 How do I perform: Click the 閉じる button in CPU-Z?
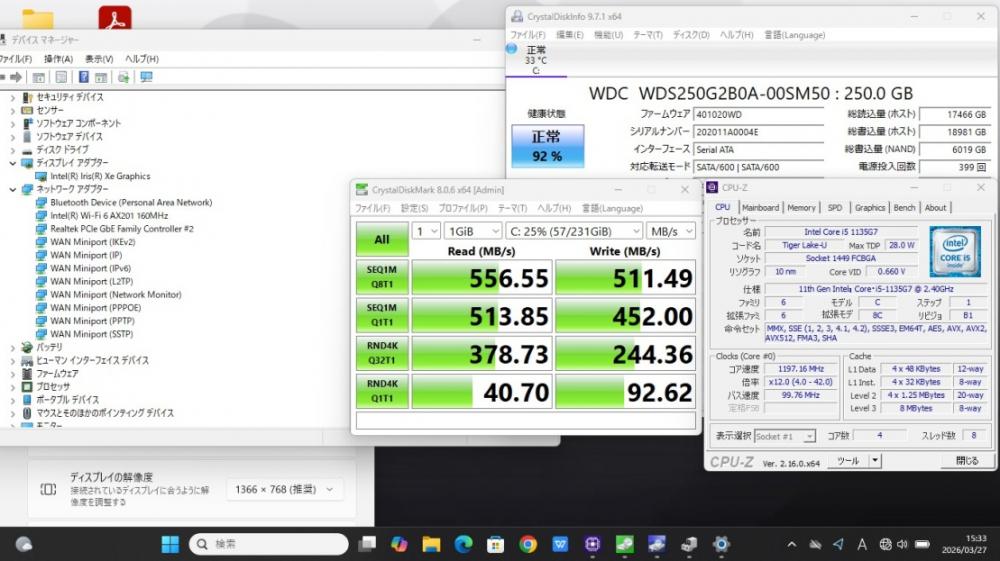coord(967,461)
